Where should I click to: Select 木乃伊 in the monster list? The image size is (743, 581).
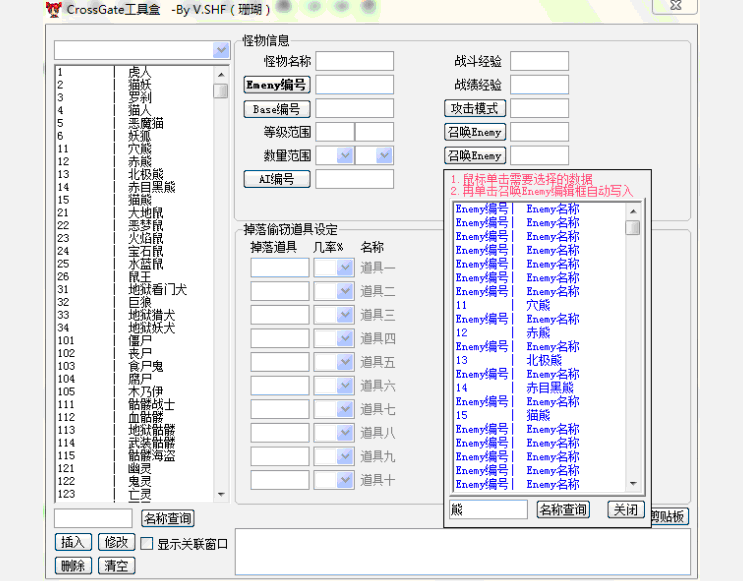pyautogui.click(x=135, y=391)
